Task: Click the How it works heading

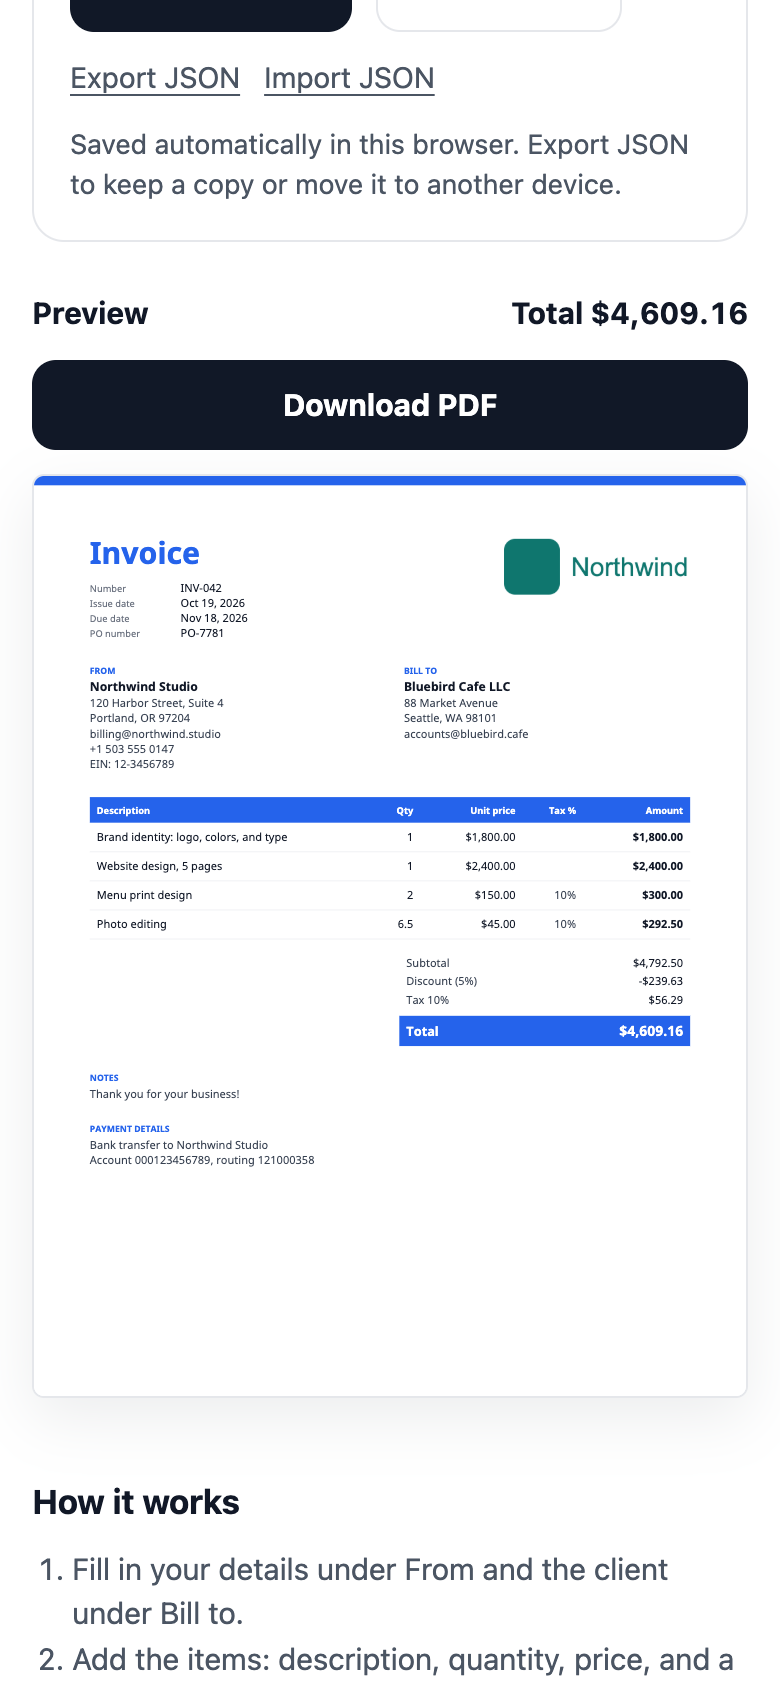Action: pyautogui.click(x=136, y=1502)
